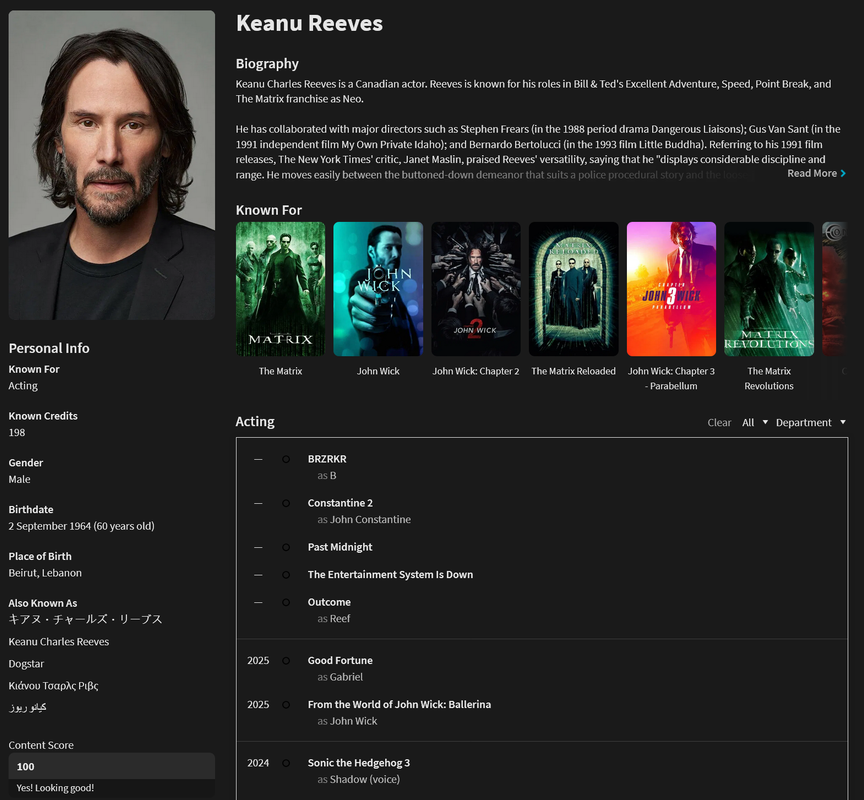Open the BRZRKR credit
This screenshot has width=864, height=800.
[327, 459]
